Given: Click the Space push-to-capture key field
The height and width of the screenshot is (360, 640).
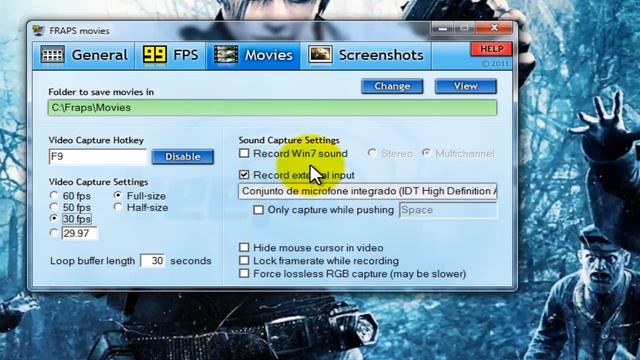Looking at the screenshot, I should pos(448,210).
